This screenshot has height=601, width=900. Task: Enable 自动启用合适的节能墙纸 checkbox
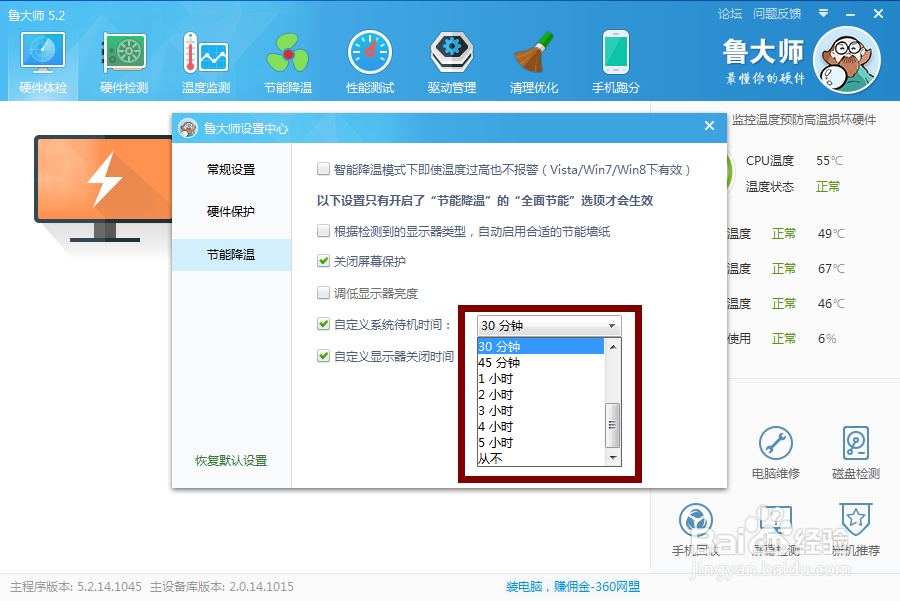[323, 231]
